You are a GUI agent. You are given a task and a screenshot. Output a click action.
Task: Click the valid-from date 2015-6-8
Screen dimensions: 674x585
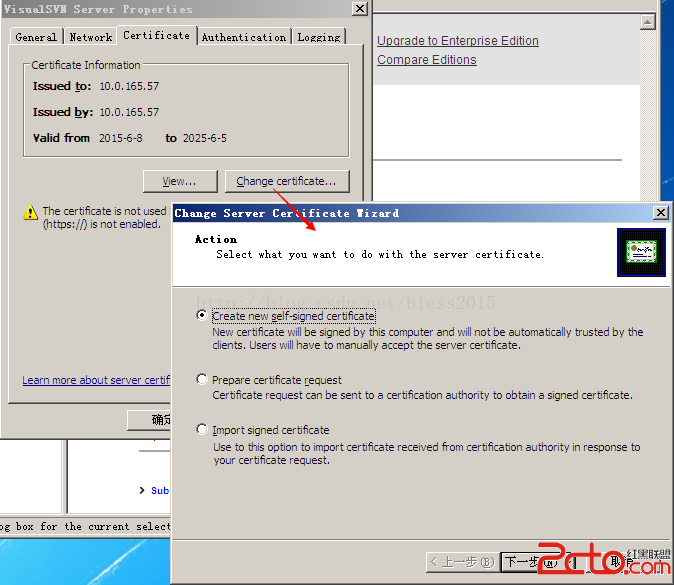pos(121,138)
